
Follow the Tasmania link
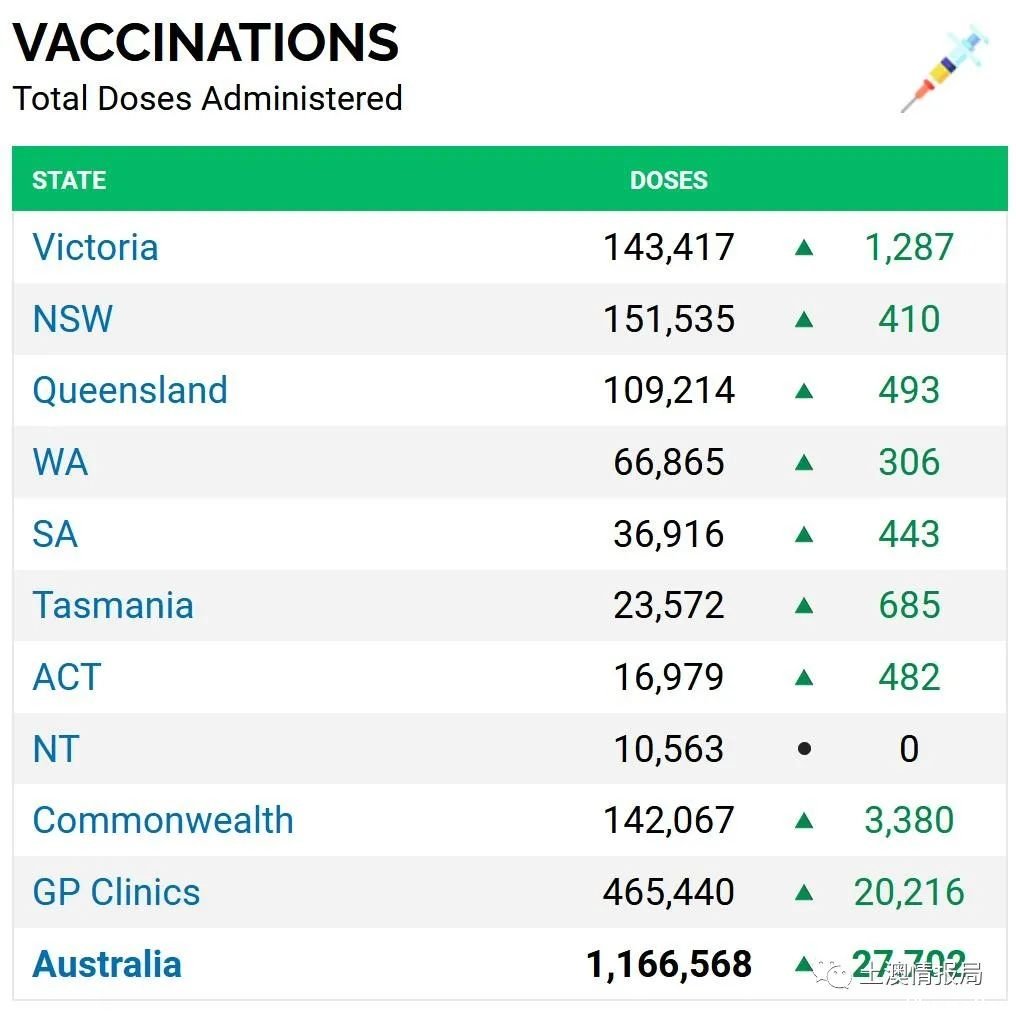pyautogui.click(x=113, y=606)
